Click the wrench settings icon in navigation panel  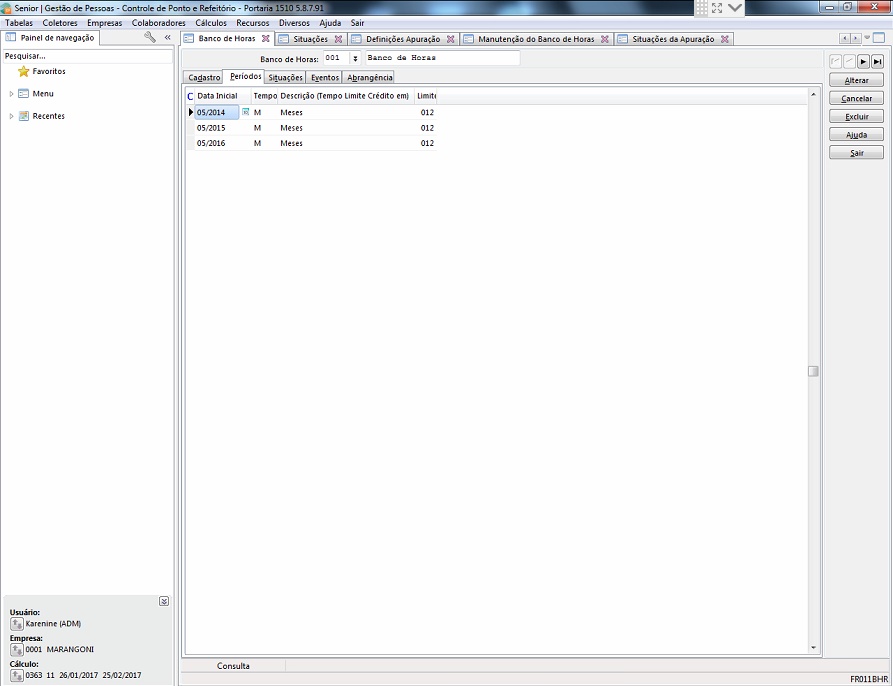[150, 37]
